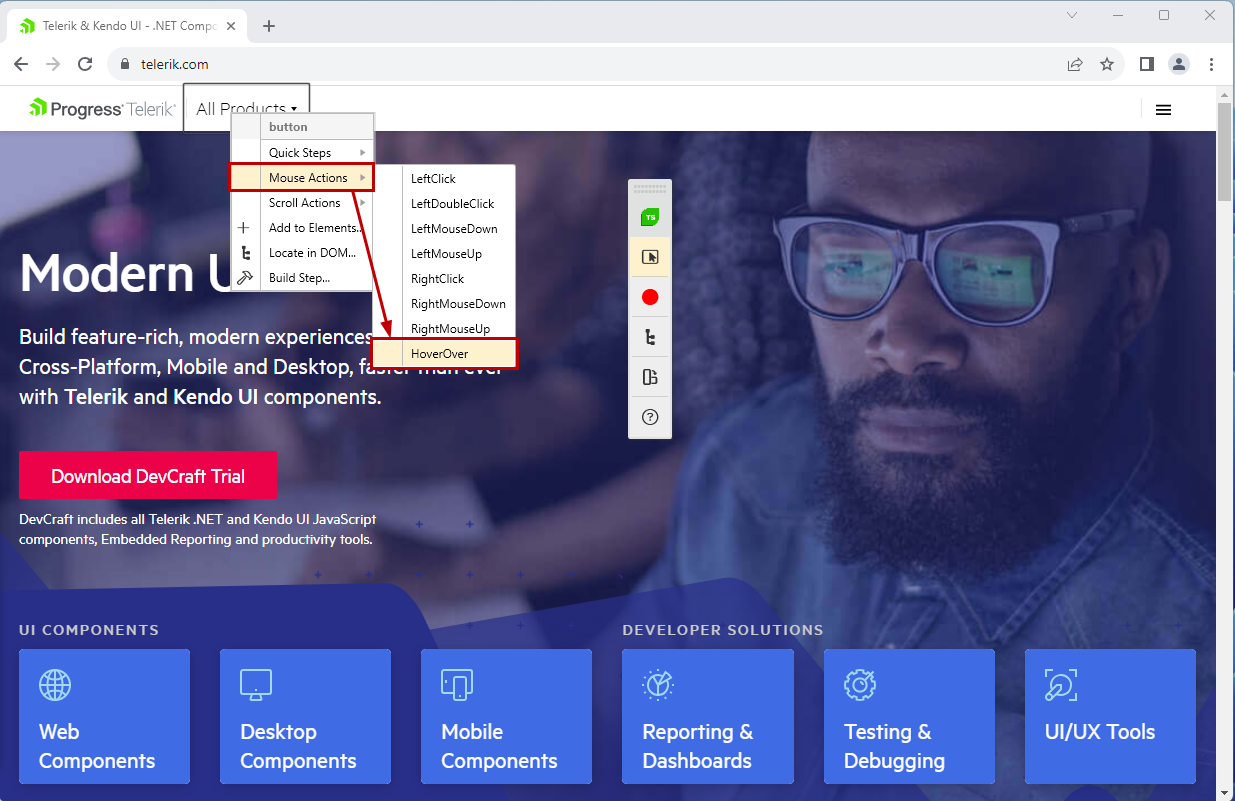Viewport: 1235px width, 801px height.
Task: Open the Web Components card
Action: (x=104, y=716)
